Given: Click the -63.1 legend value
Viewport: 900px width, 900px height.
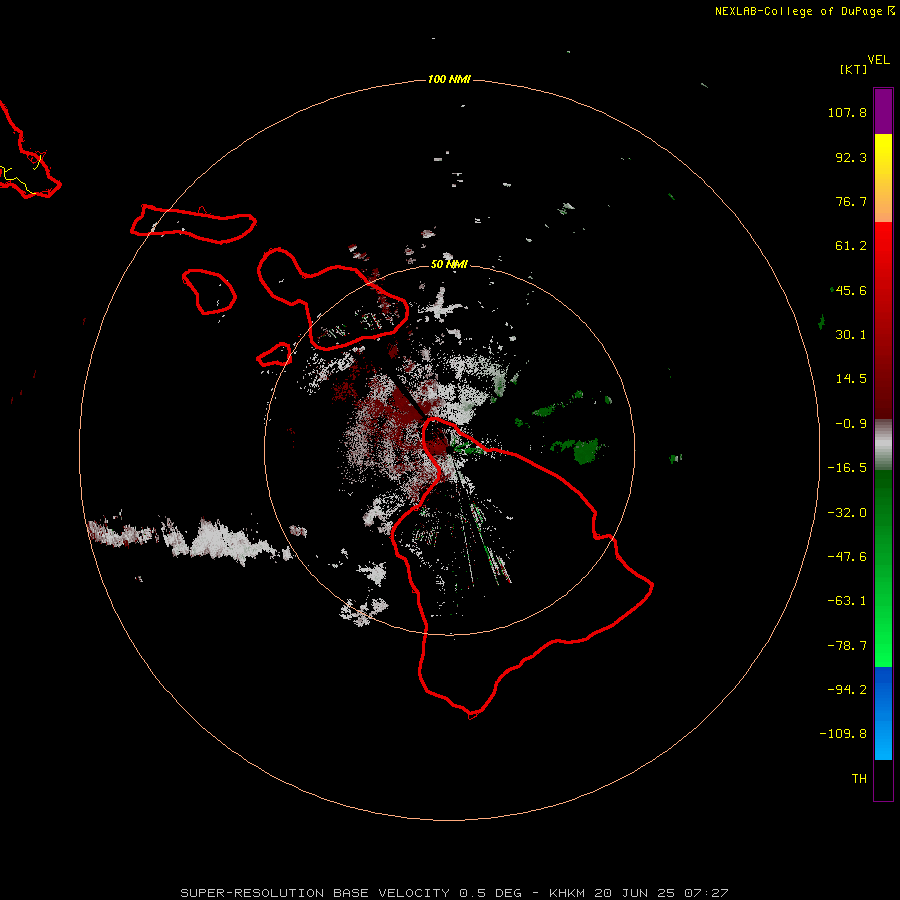Looking at the screenshot, I should pos(847,601).
